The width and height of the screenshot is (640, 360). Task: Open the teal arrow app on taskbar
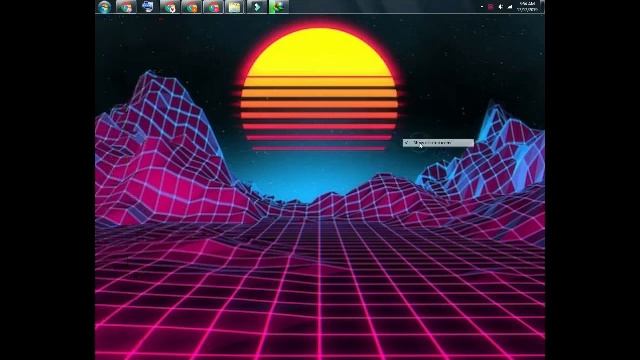pyautogui.click(x=257, y=7)
